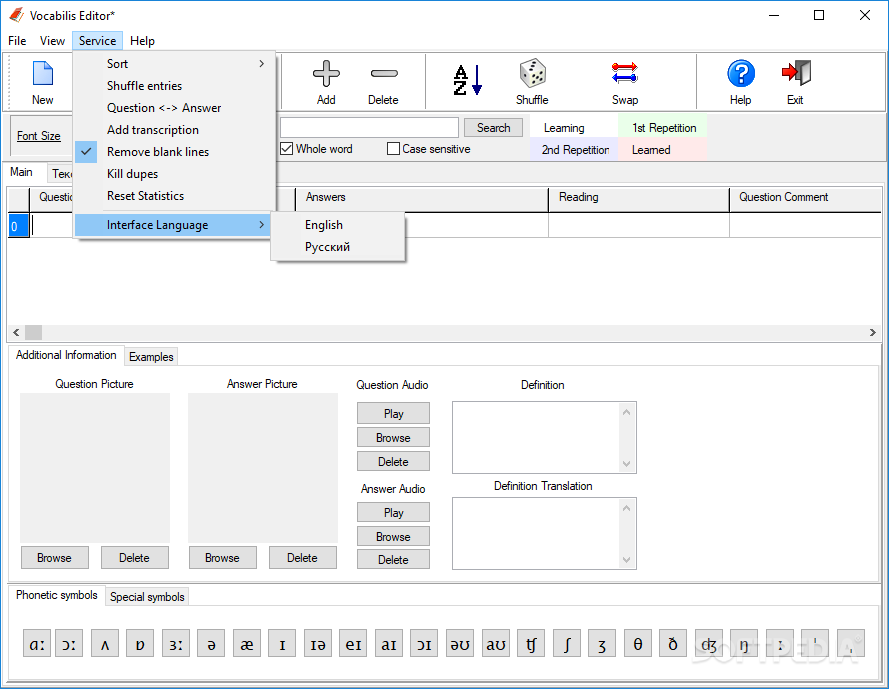Image resolution: width=889 pixels, height=689 pixels.
Task: Open the Service menu
Action: coord(98,41)
